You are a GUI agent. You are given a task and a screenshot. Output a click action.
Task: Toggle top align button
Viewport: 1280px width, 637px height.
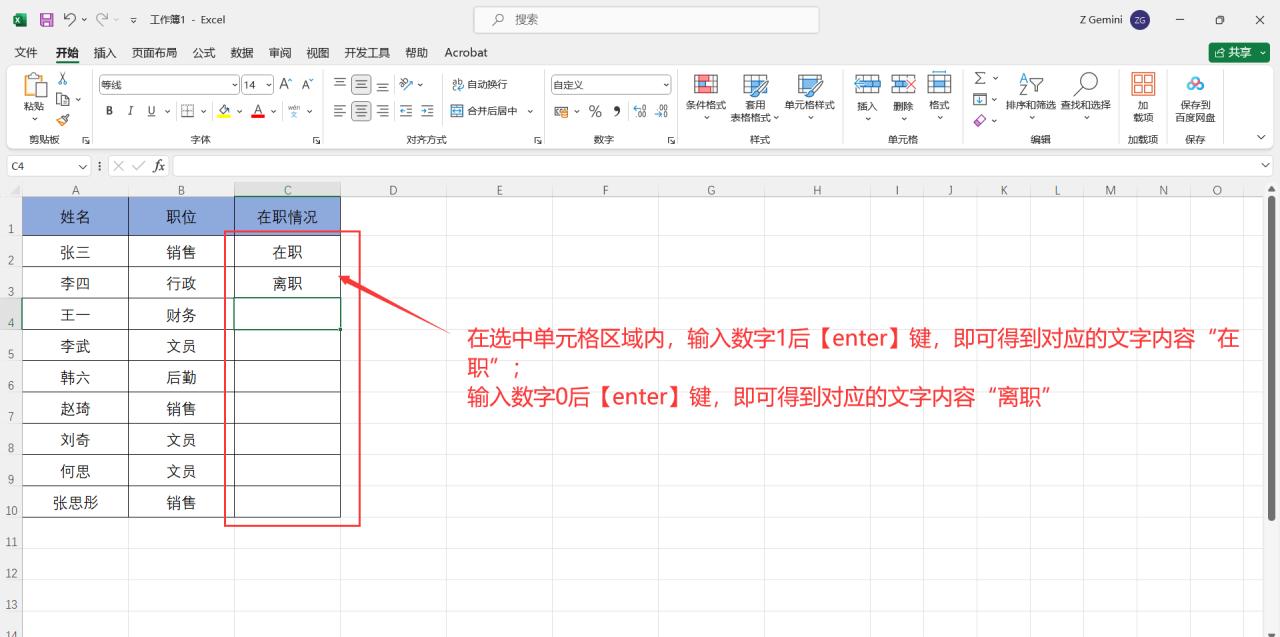[x=340, y=85]
